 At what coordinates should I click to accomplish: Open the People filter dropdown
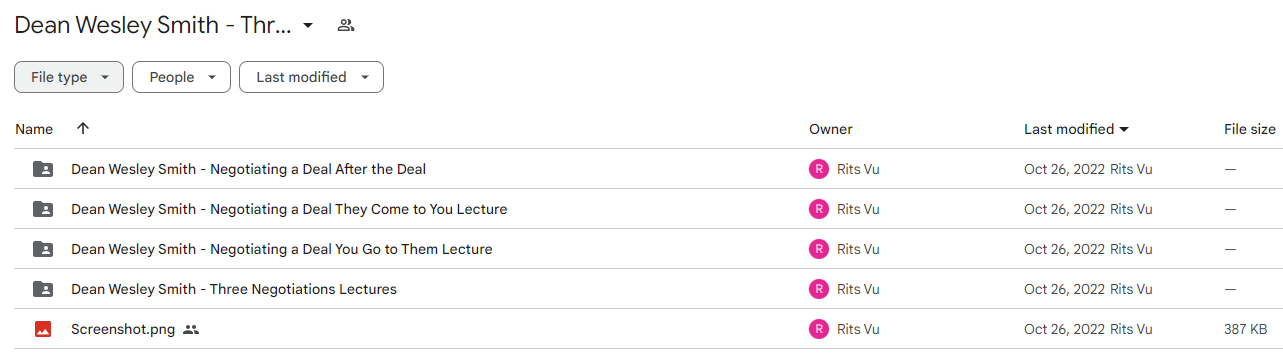tap(181, 77)
